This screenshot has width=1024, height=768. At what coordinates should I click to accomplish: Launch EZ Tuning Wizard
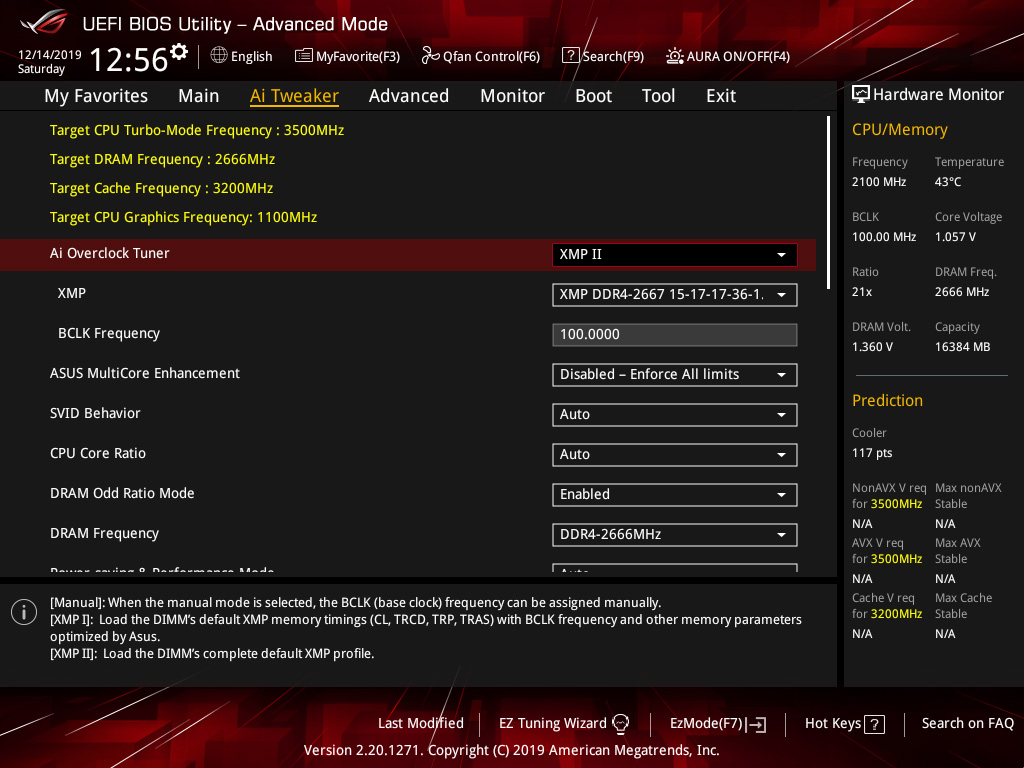point(564,723)
